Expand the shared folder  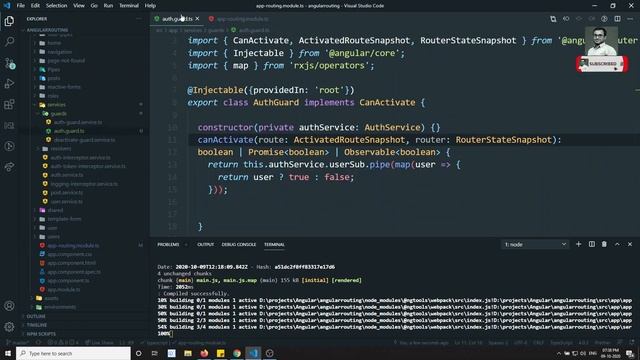pos(55,210)
